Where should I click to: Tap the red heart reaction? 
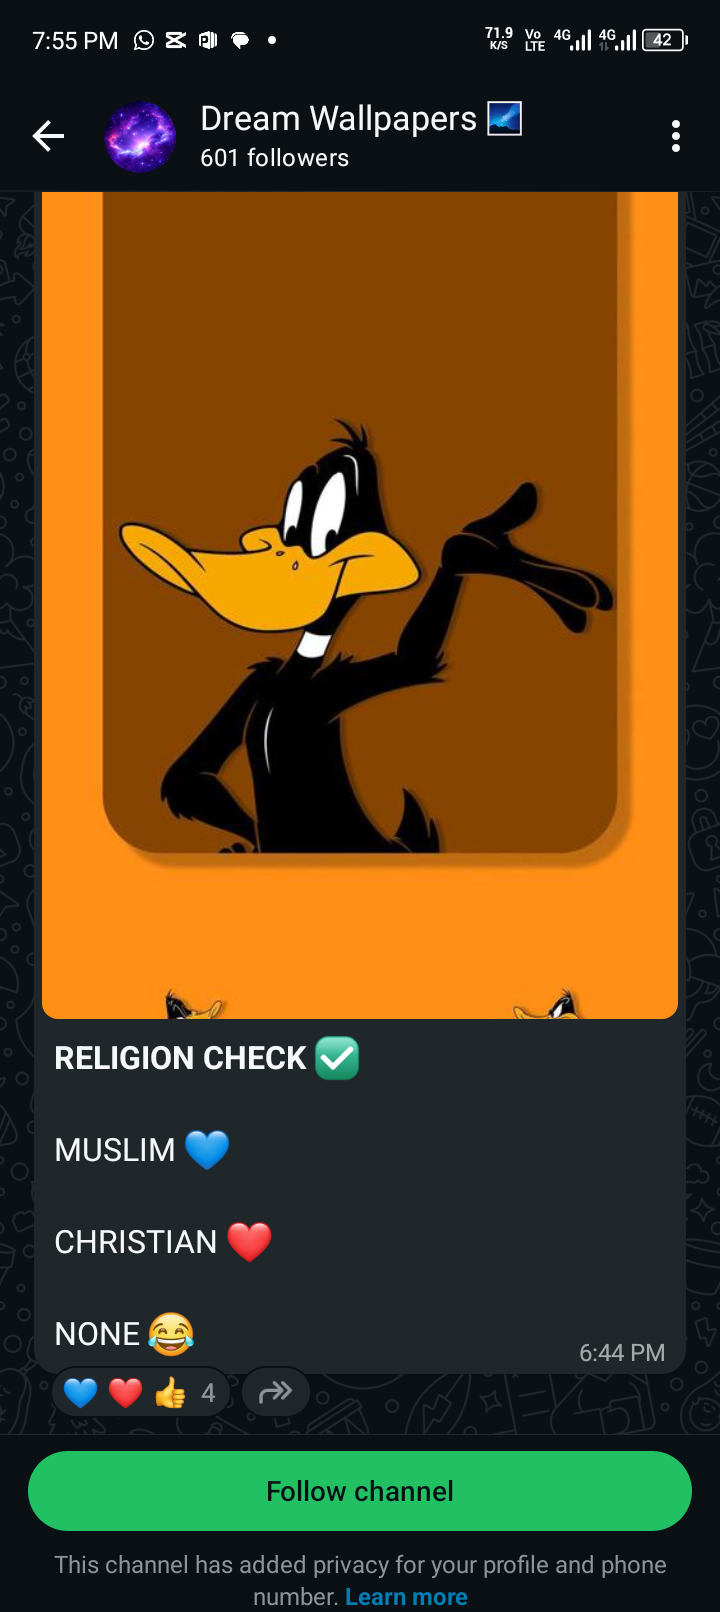125,1392
